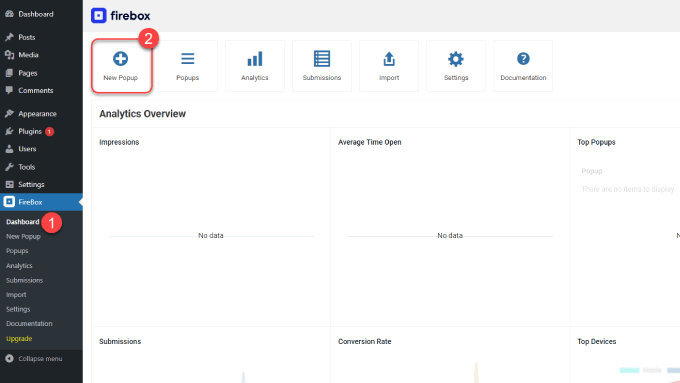The height and width of the screenshot is (383, 680).
Task: Open Media in the admin menu
Action: click(x=28, y=55)
